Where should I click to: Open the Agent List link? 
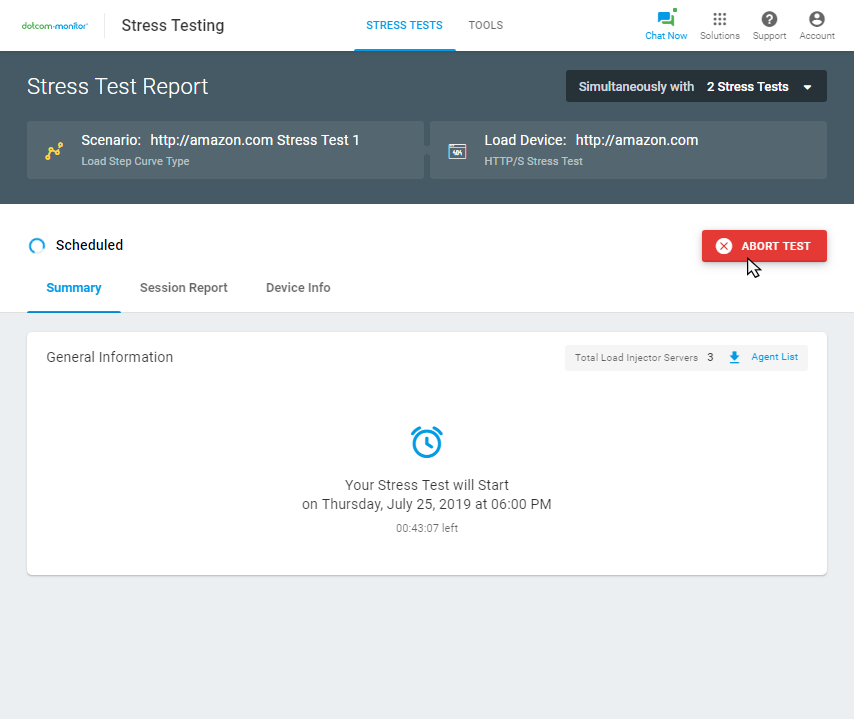774,357
